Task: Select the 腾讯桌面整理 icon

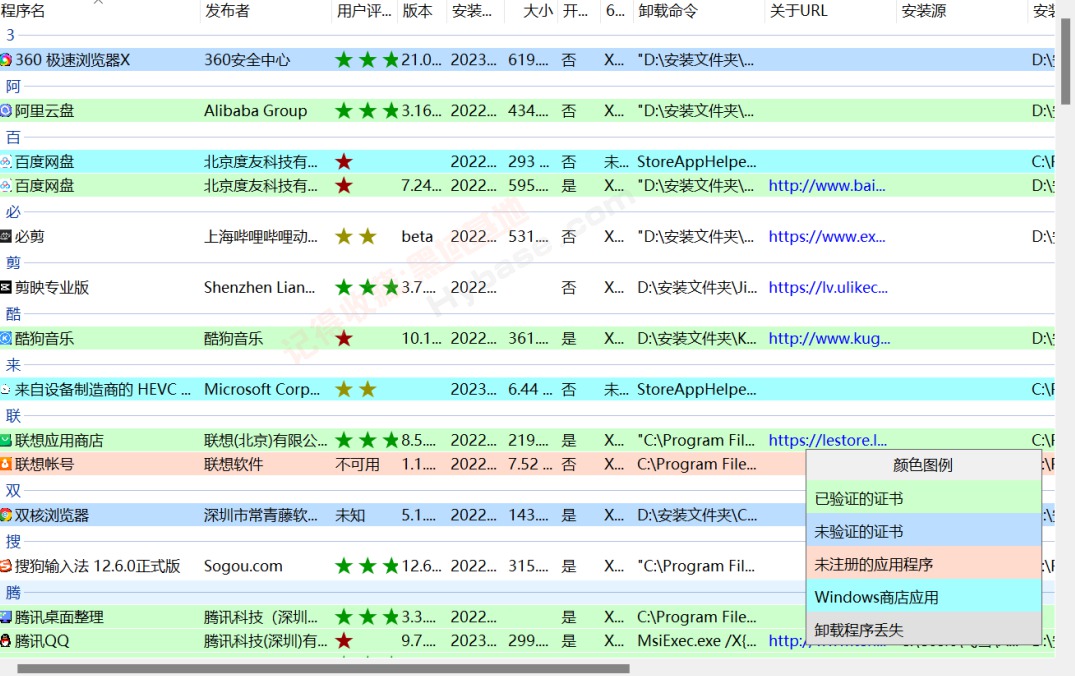Action: pyautogui.click(x=5, y=617)
